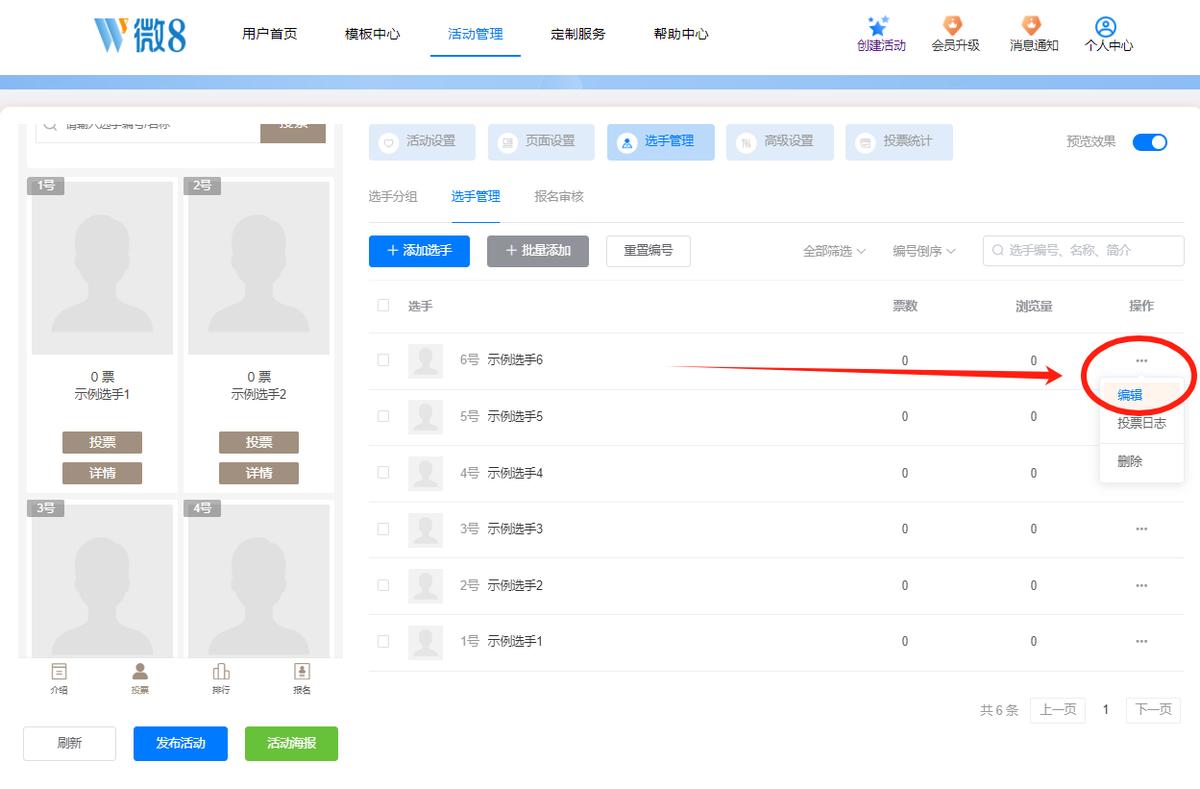Open more actions for 示例选手1

click(1141, 641)
